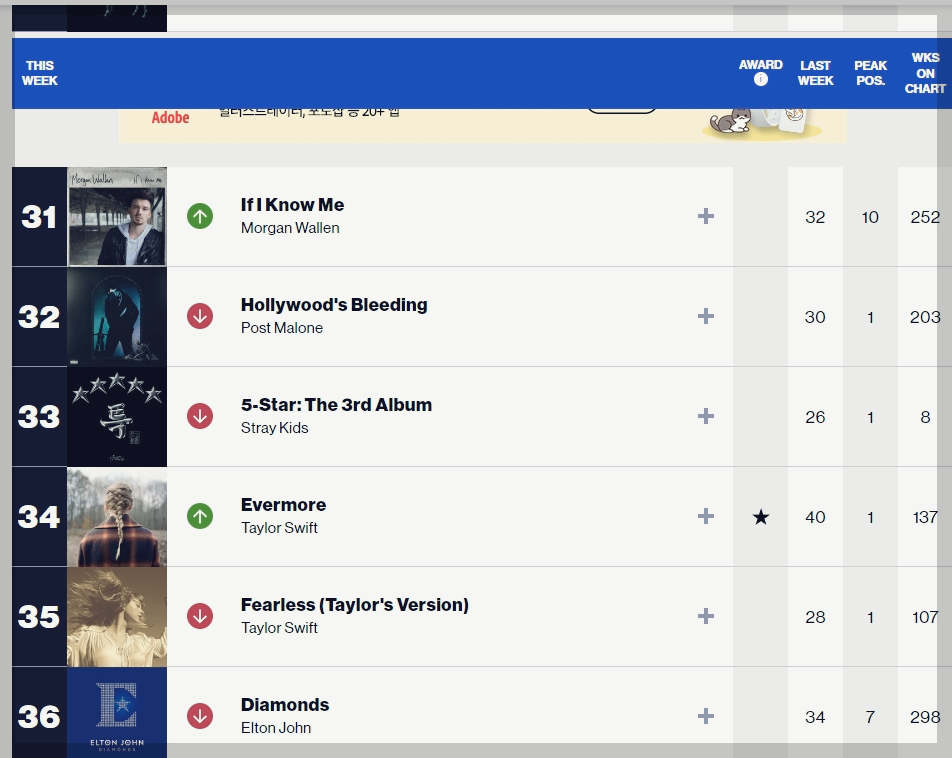Click weeks on chart value 137
Image resolution: width=952 pixels, height=758 pixels.
pyautogui.click(x=925, y=517)
